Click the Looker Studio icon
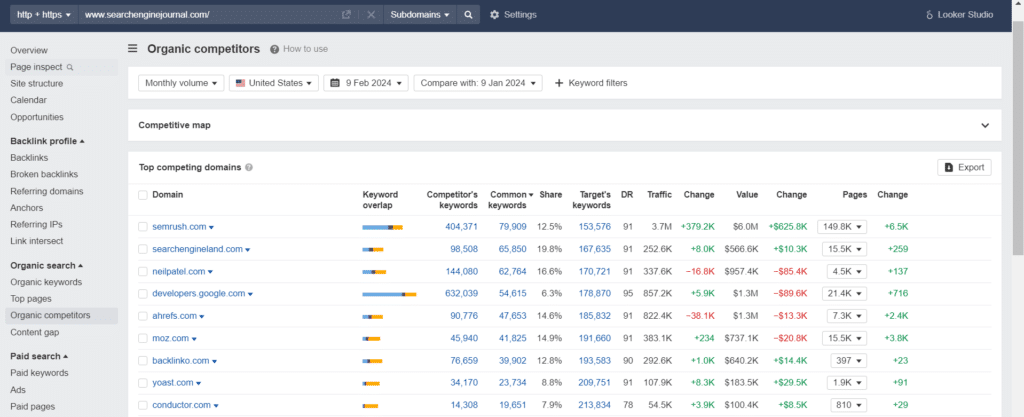The height and width of the screenshot is (417, 1024). click(929, 14)
